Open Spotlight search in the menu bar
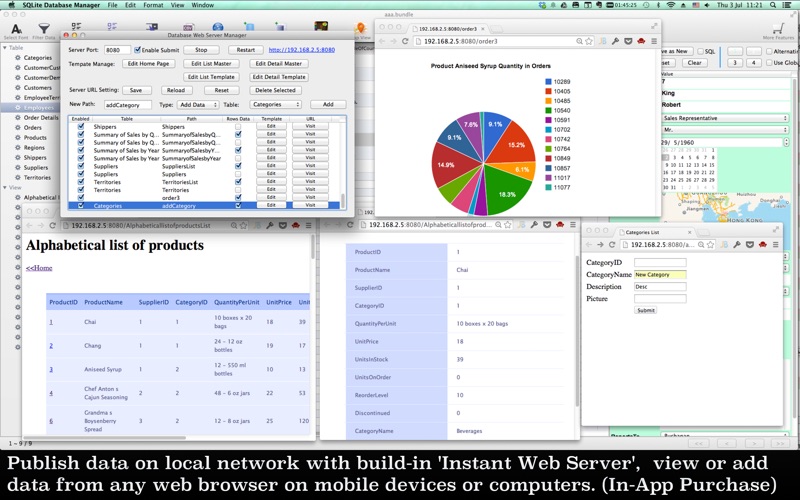Viewport: 800px width, 500px height. point(773,5)
